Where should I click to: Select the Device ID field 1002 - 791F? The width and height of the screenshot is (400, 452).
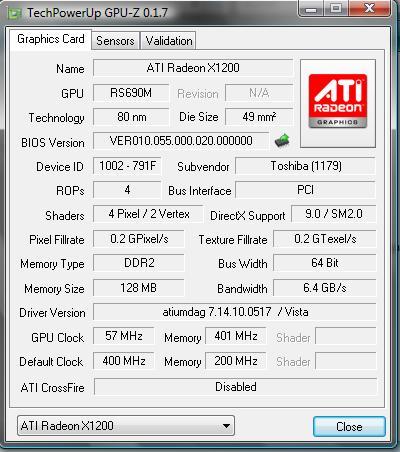pos(127,166)
